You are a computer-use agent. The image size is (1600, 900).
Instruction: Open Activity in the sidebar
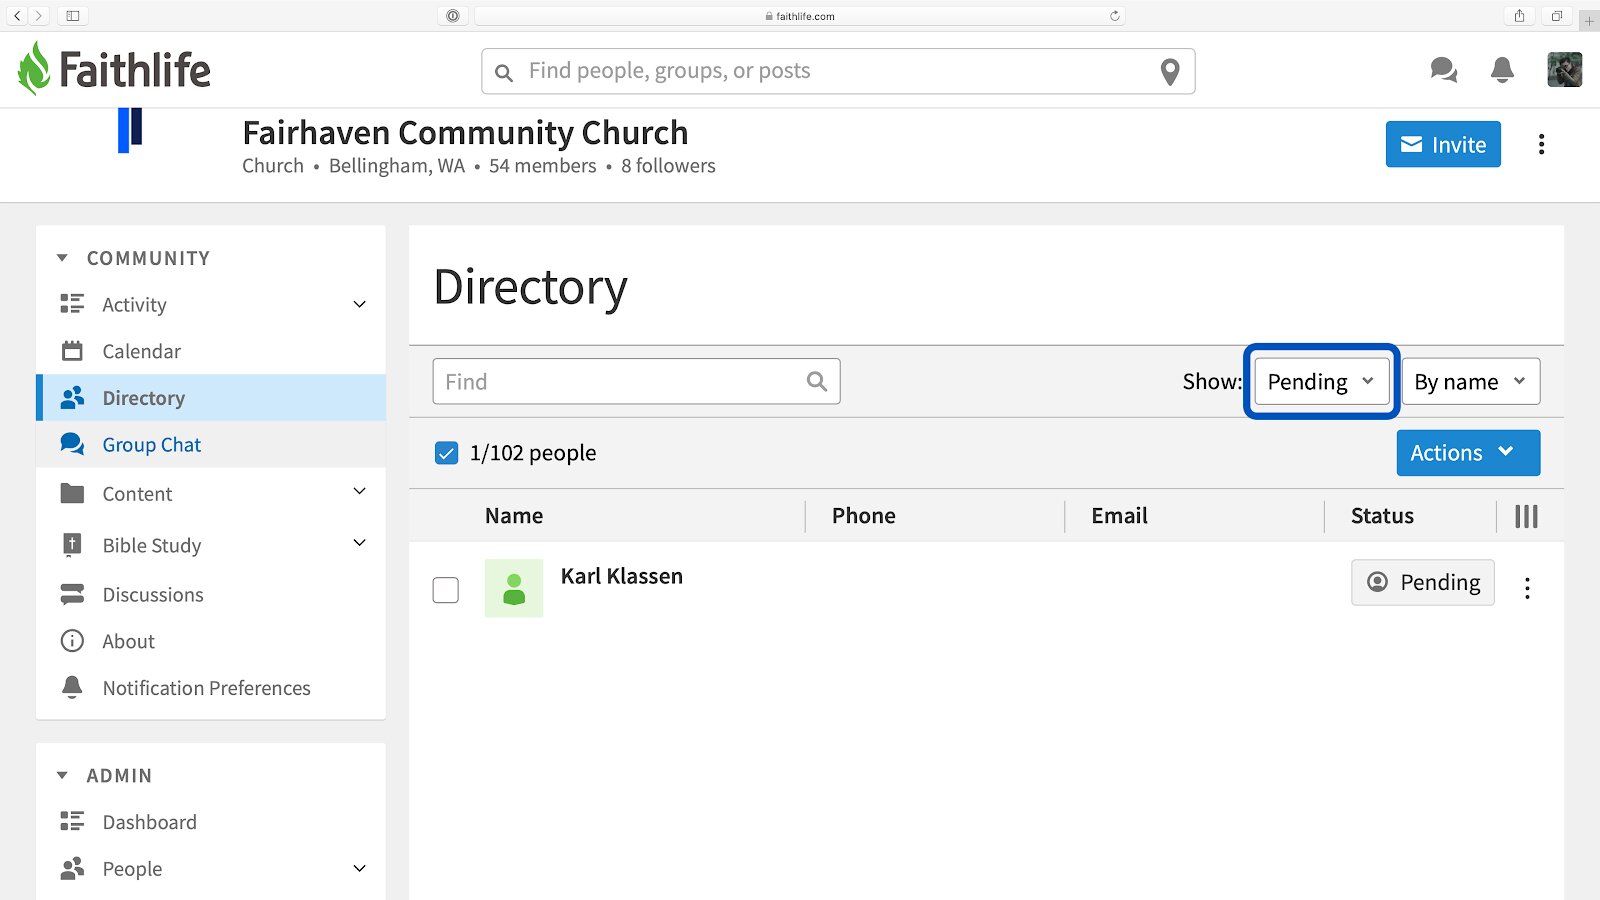(134, 305)
